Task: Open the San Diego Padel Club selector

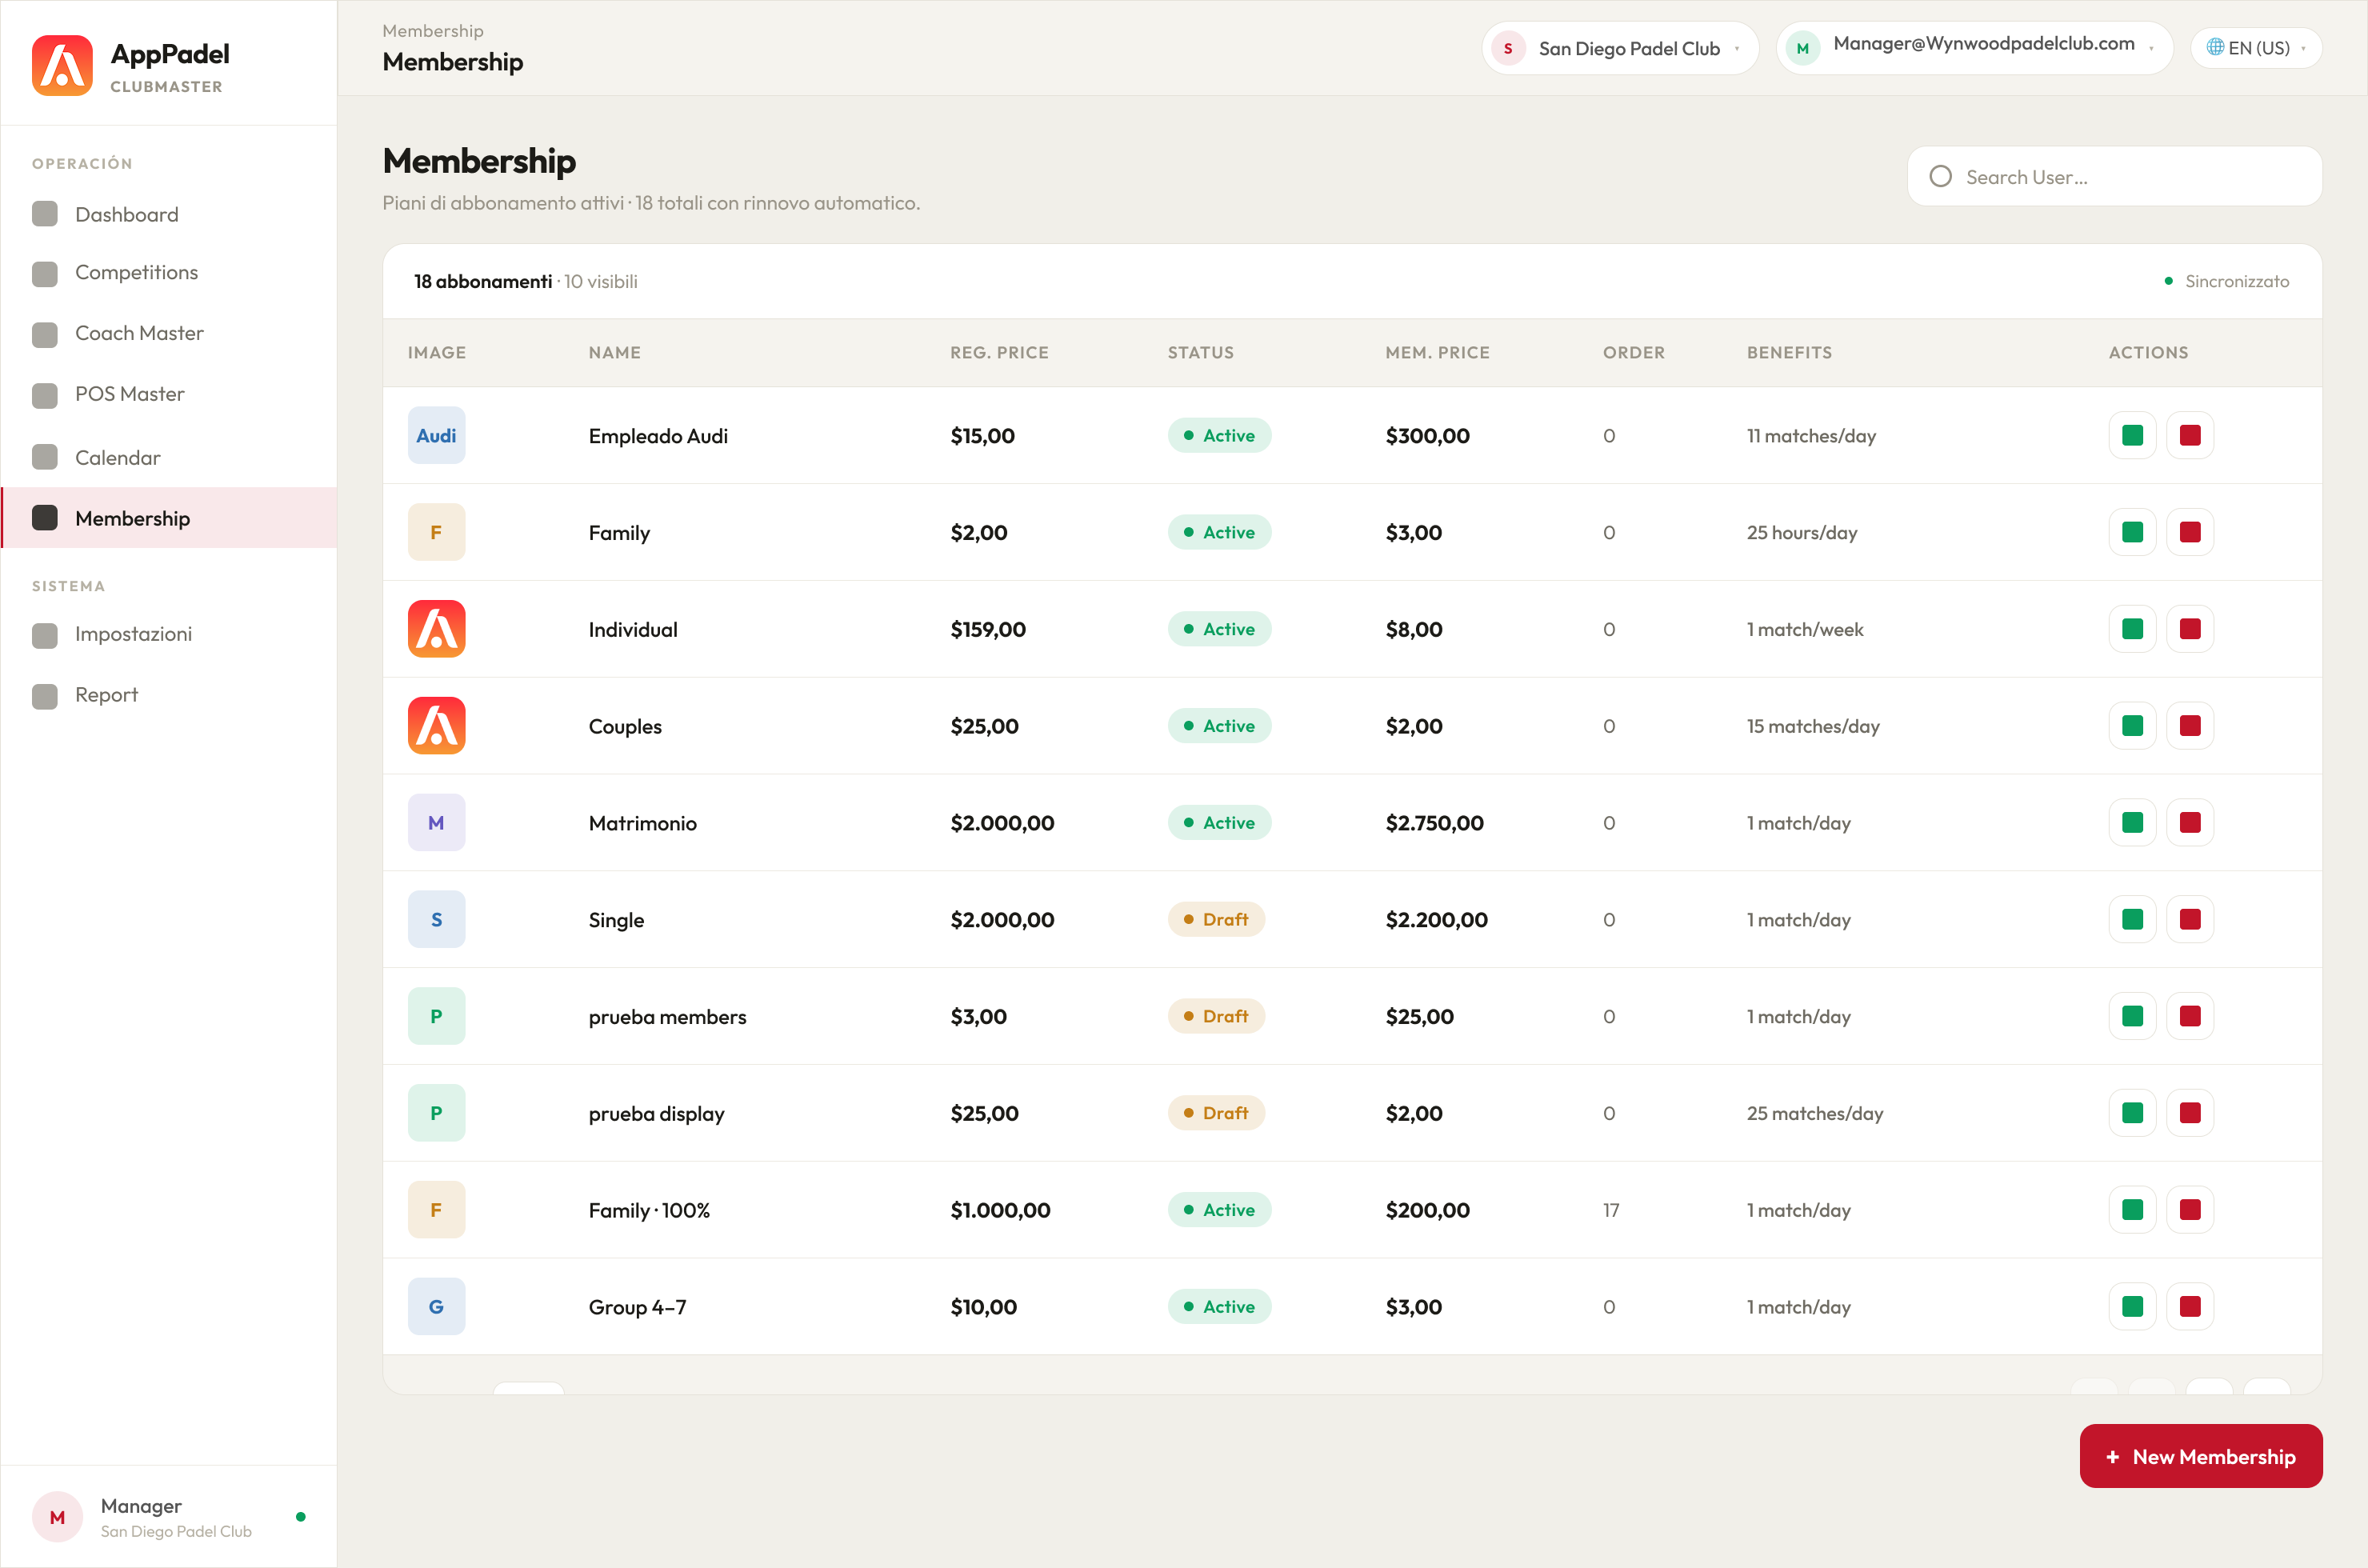Action: point(1619,48)
